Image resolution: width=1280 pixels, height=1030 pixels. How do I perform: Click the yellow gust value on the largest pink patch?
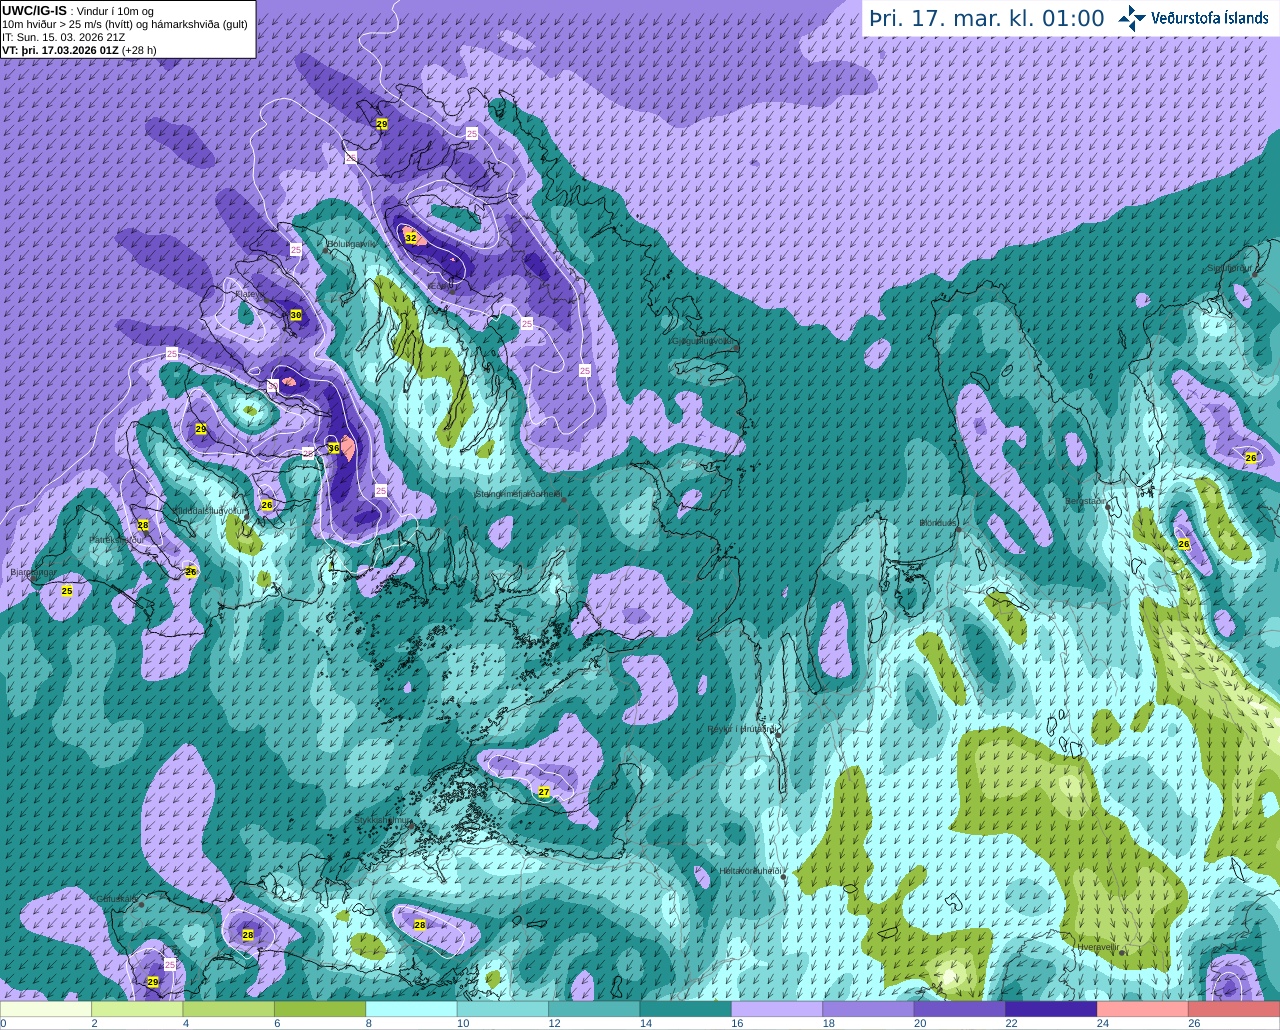point(333,448)
